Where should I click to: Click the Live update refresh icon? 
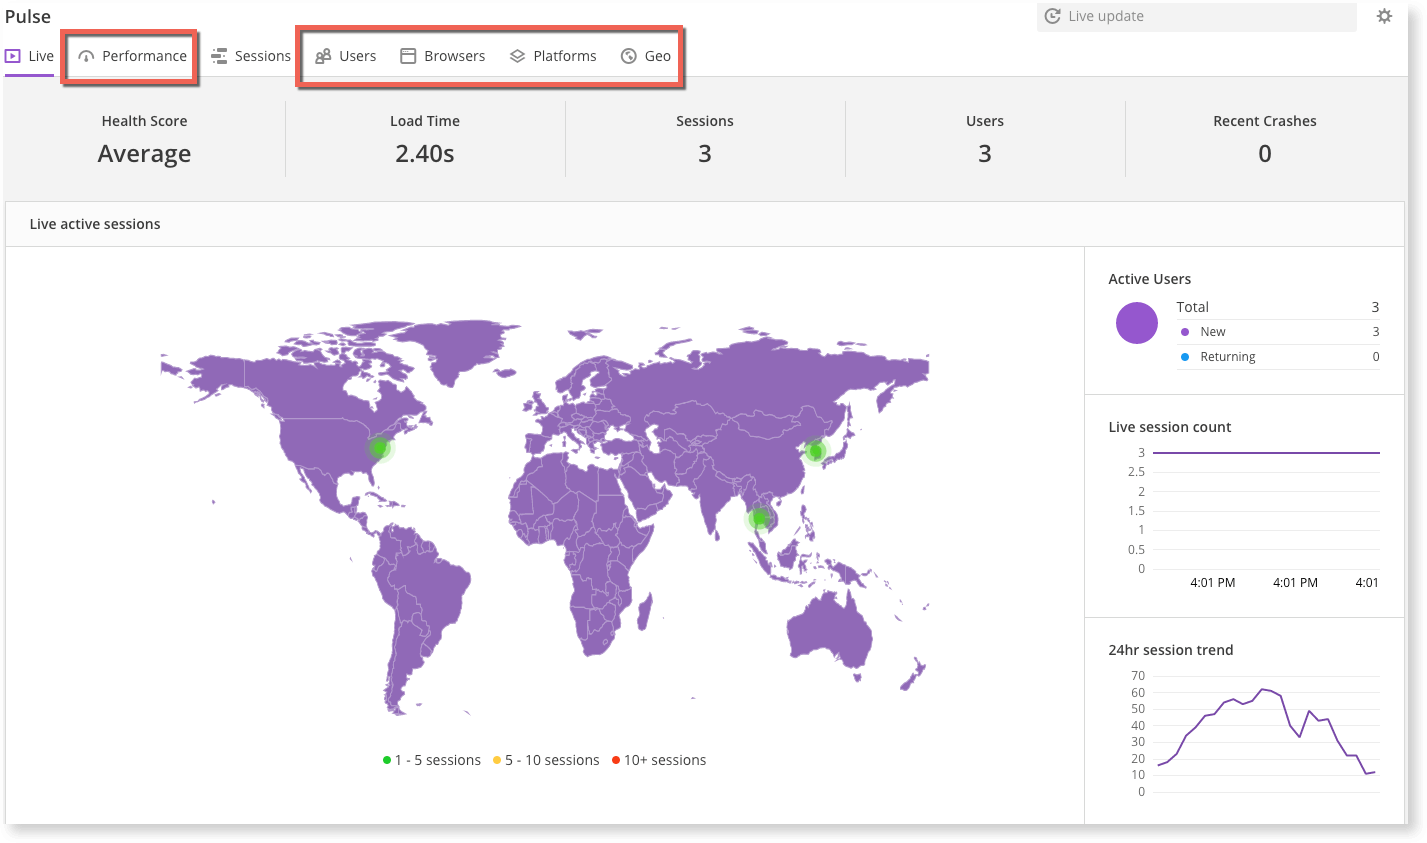point(1051,16)
